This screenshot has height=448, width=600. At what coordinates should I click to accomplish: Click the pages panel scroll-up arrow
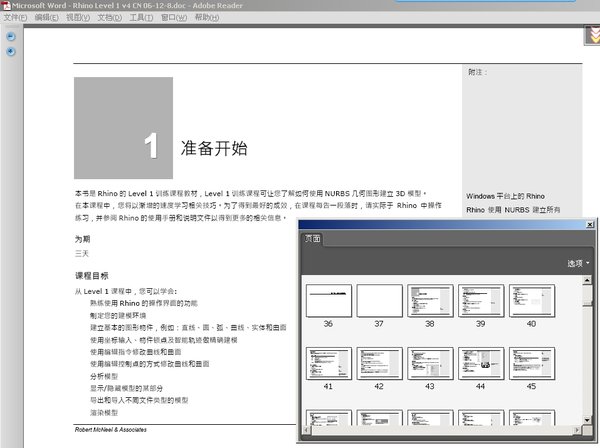click(587, 280)
